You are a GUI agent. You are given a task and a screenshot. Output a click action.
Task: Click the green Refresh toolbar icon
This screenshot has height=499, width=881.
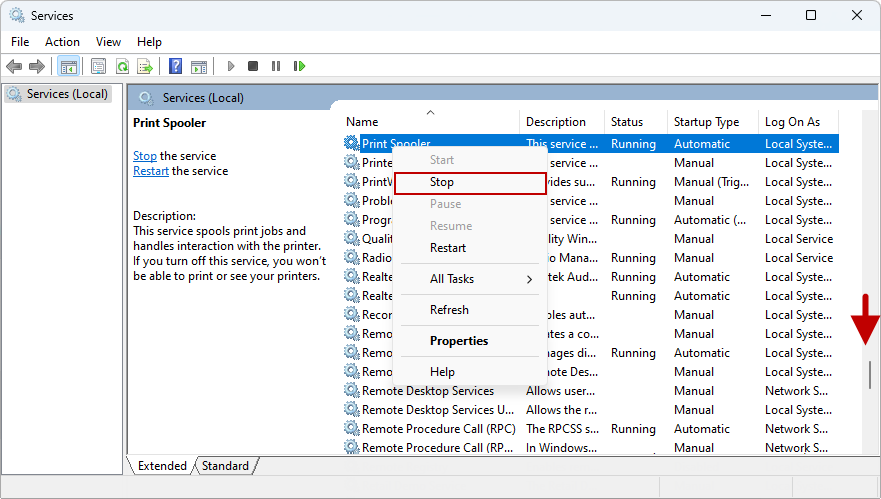(122, 66)
